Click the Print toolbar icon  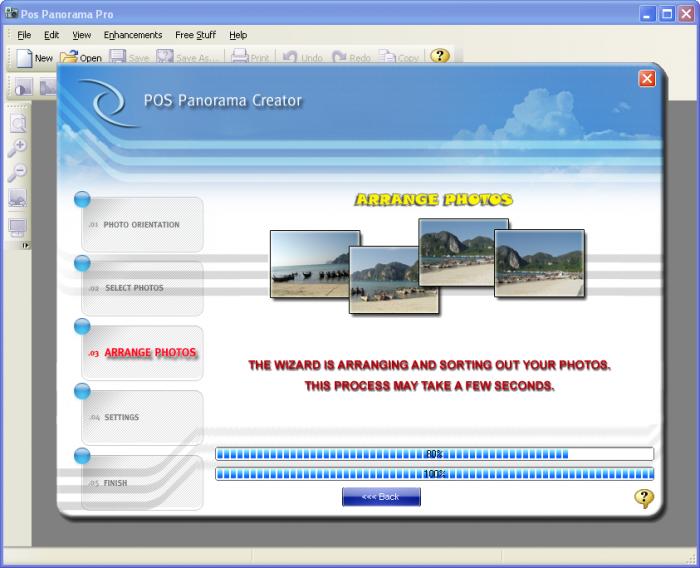click(x=240, y=57)
